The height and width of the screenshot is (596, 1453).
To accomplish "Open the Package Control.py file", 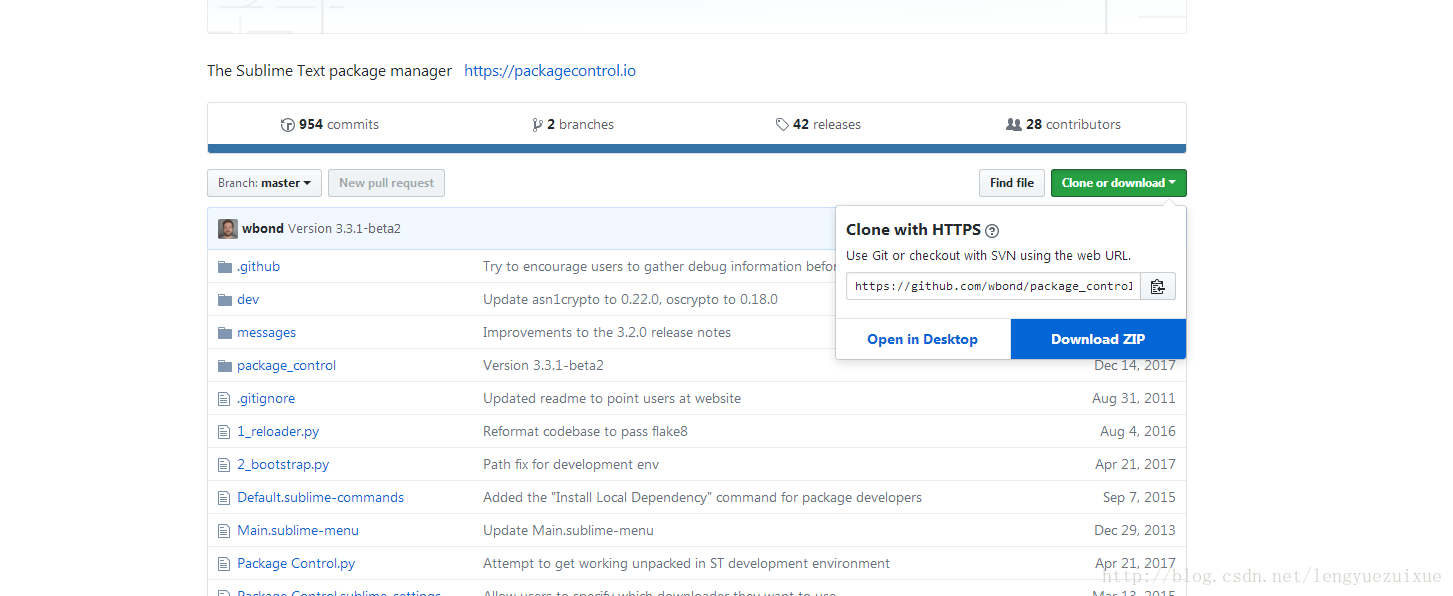I will point(296,564).
